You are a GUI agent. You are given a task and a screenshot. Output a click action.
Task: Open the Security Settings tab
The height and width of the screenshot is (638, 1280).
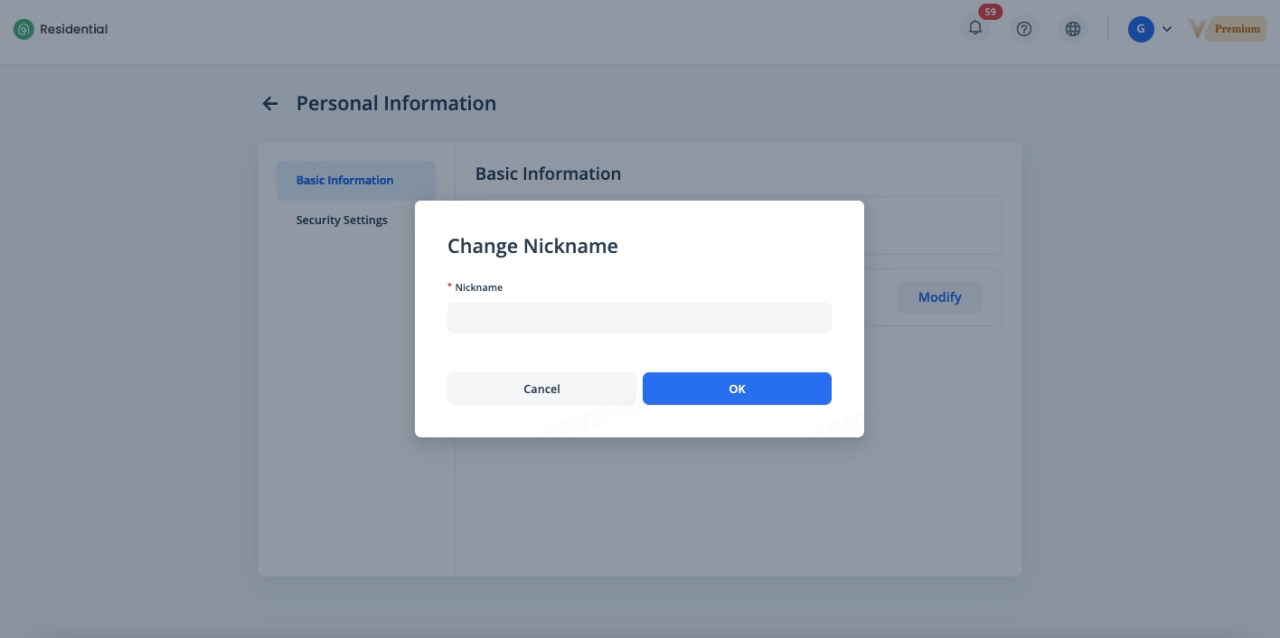coord(341,220)
